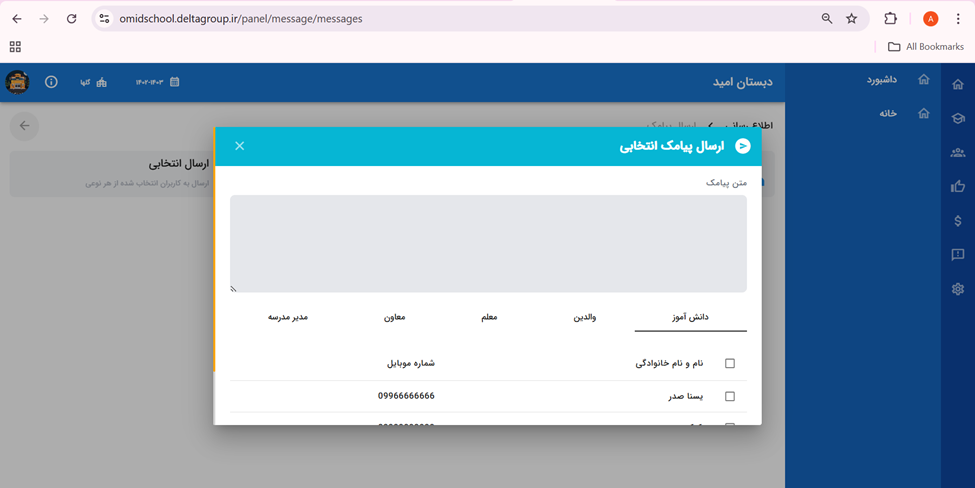Open the browser zoom magnifier icon
The image size is (975, 488).
826,19
